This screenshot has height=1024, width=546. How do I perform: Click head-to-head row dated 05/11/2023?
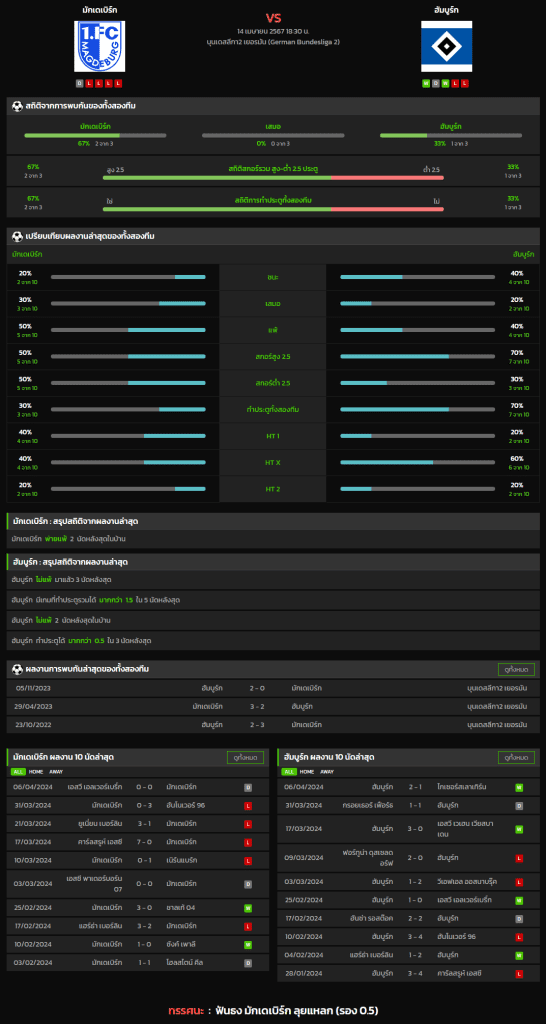pos(273,688)
